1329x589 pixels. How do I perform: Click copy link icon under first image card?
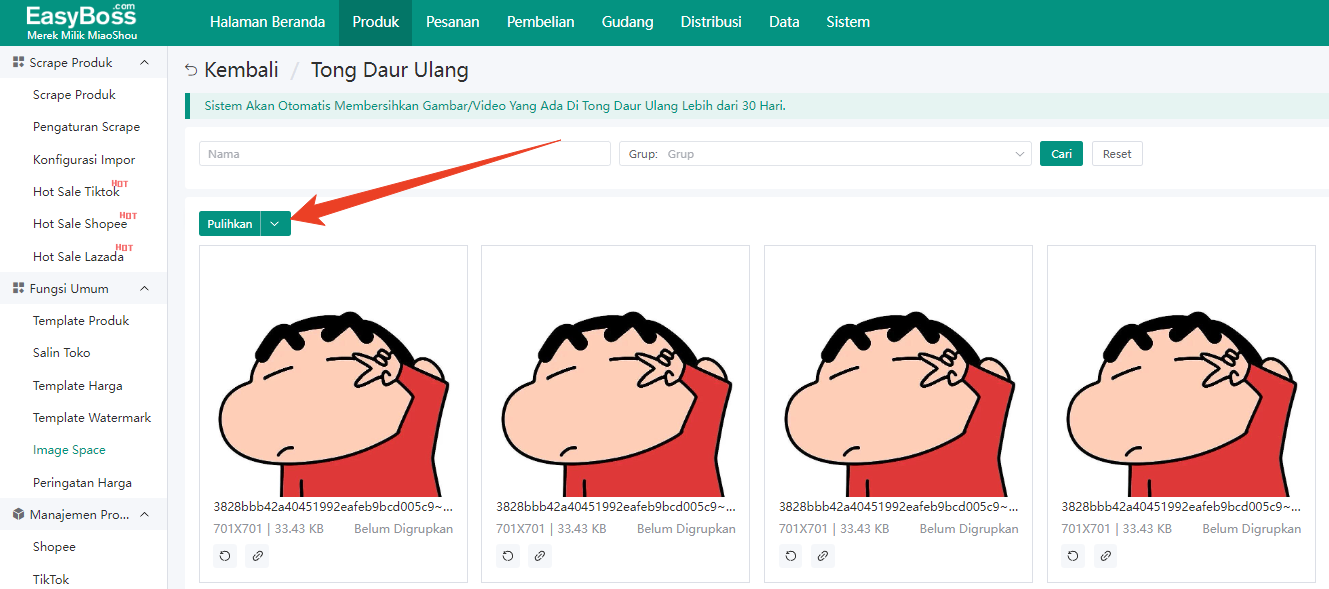pyautogui.click(x=257, y=556)
